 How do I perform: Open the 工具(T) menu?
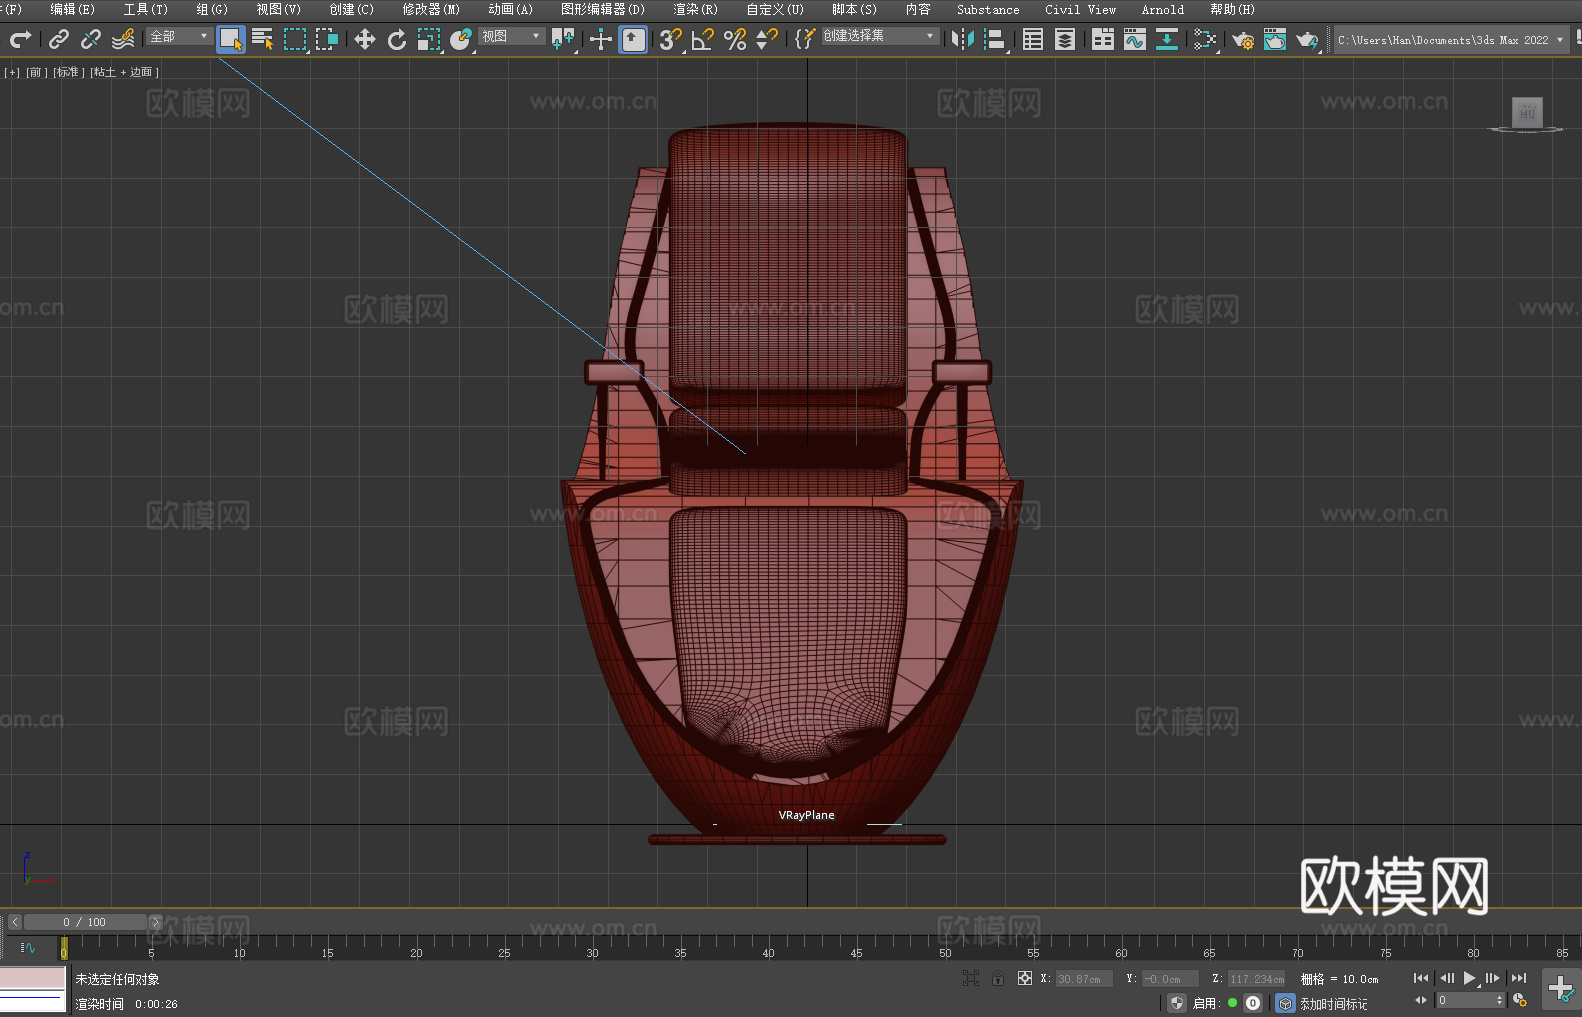[146, 9]
